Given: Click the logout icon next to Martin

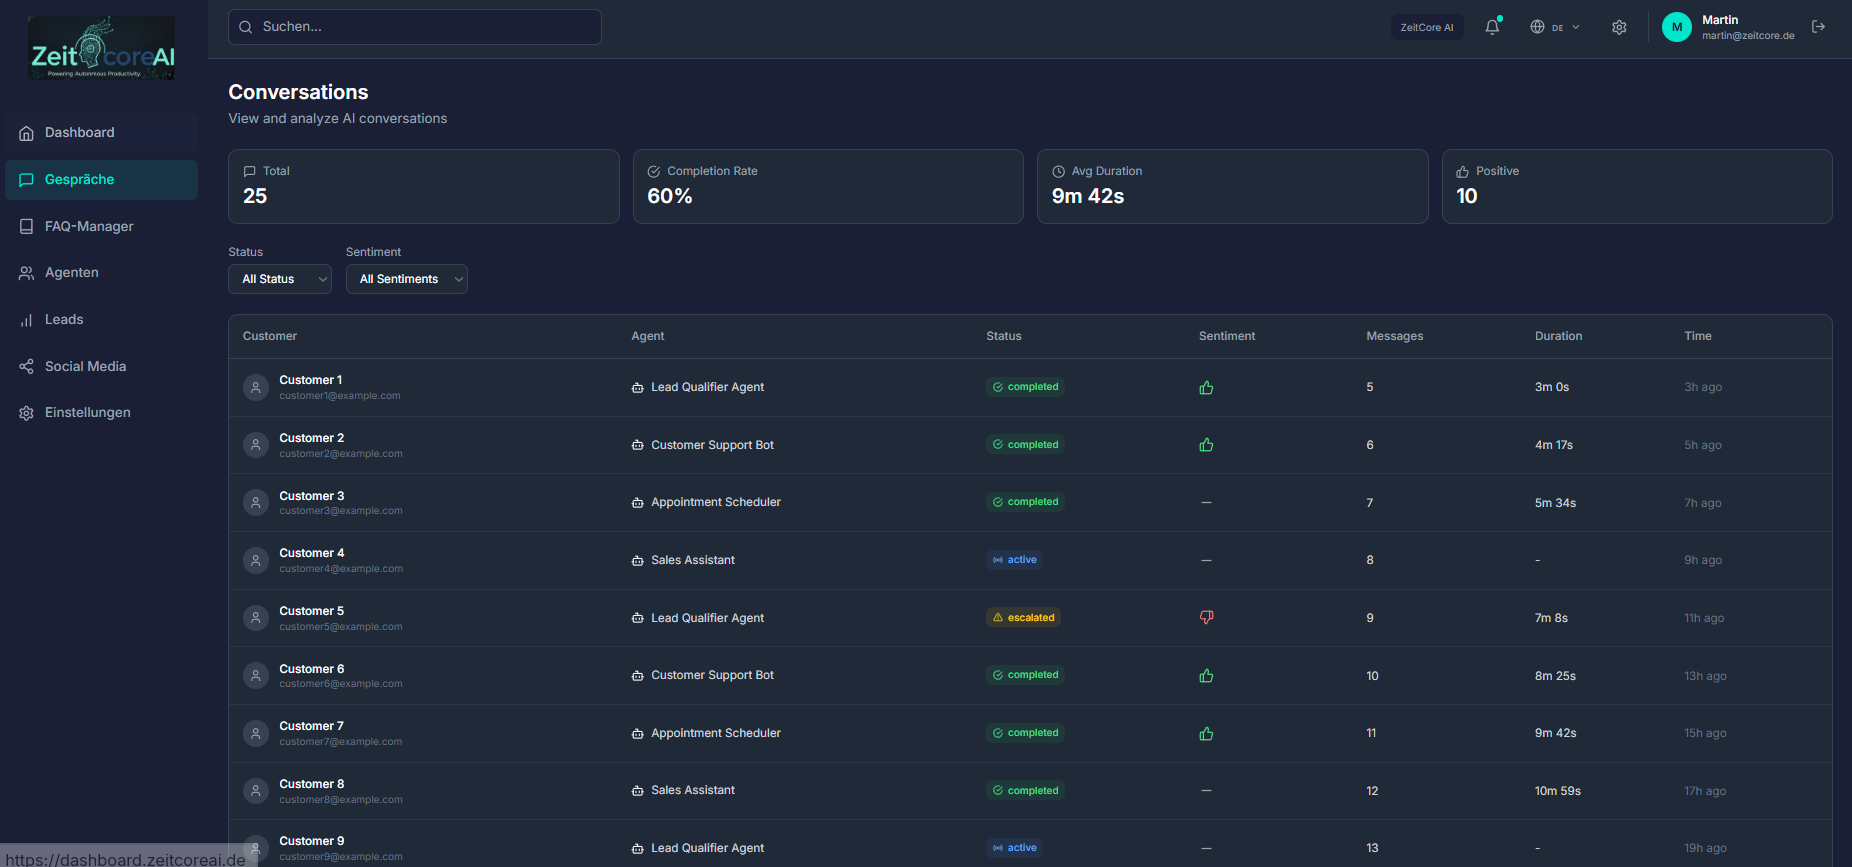Looking at the screenshot, I should [1818, 27].
